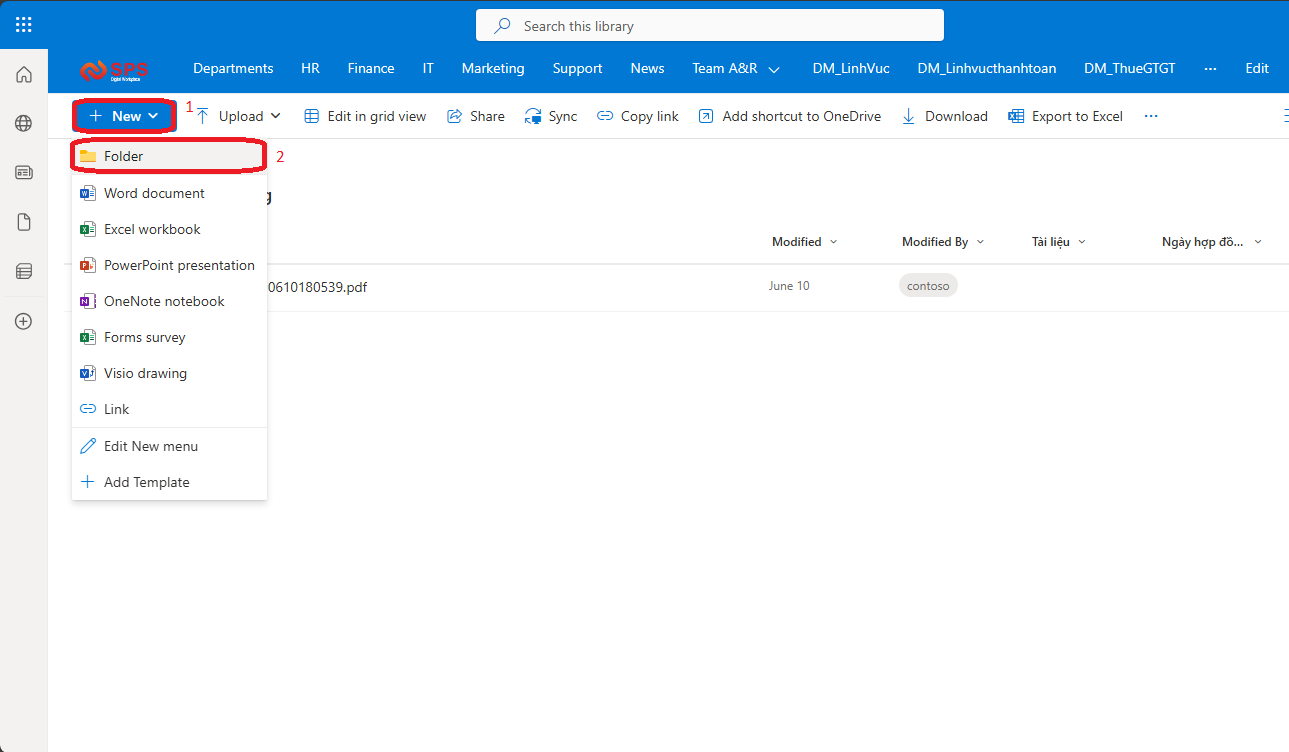
Task: Click the create plus icon in sidebar
Action: 24,321
